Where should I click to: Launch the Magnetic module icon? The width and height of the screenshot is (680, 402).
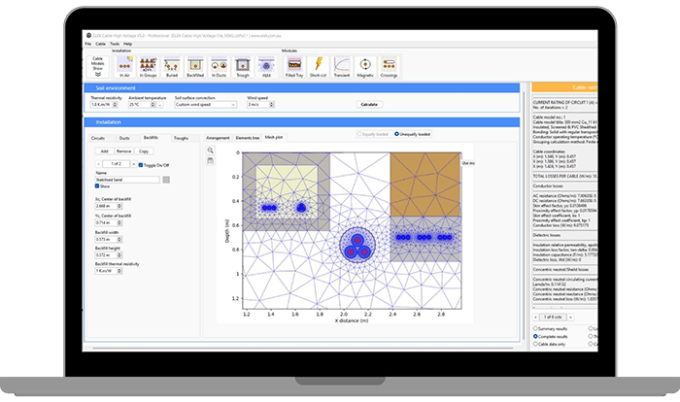coord(366,64)
